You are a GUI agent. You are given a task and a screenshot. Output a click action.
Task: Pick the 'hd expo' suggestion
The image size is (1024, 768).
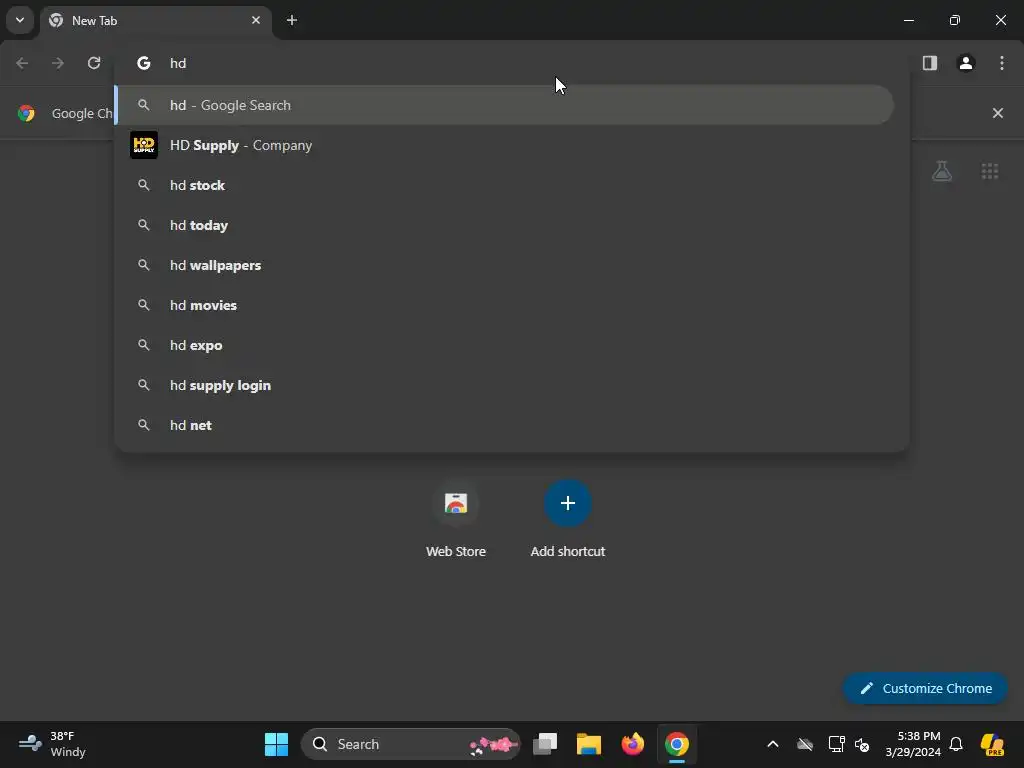click(x=504, y=345)
